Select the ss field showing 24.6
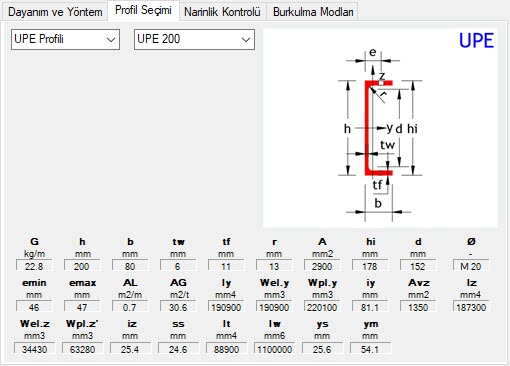Screen dimensions: 510x366 point(178,348)
